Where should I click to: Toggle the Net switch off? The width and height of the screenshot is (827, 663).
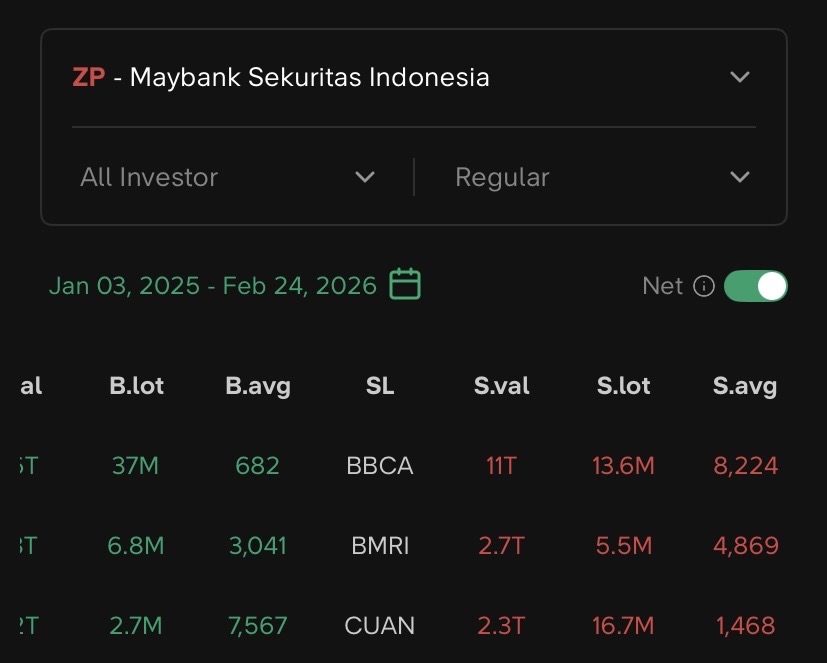[x=755, y=286]
